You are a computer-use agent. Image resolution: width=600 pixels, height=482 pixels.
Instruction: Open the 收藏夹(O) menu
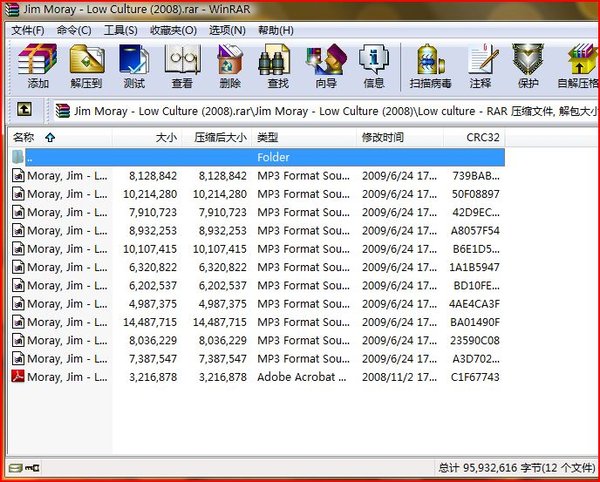173,30
